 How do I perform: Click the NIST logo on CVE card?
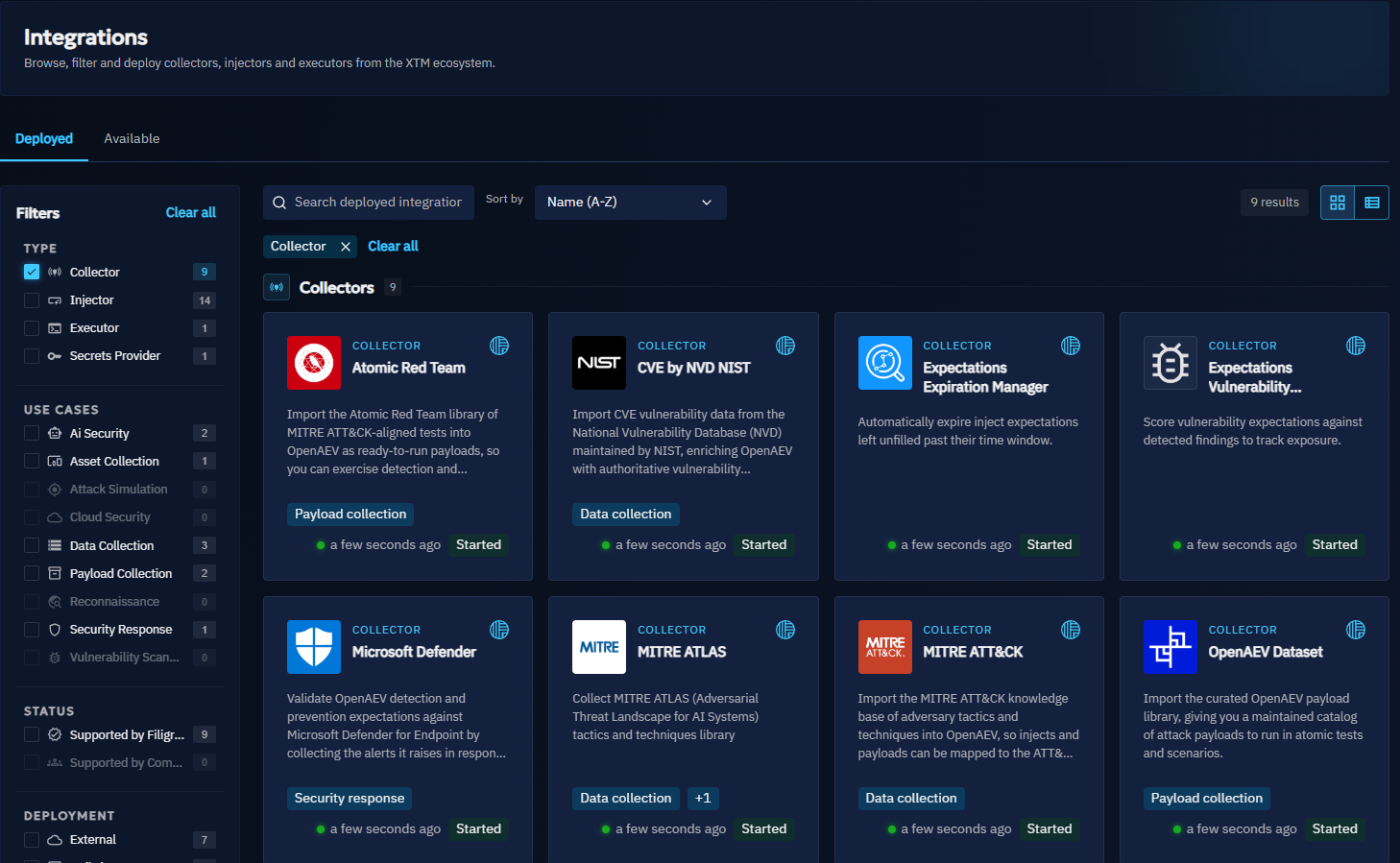click(x=599, y=363)
